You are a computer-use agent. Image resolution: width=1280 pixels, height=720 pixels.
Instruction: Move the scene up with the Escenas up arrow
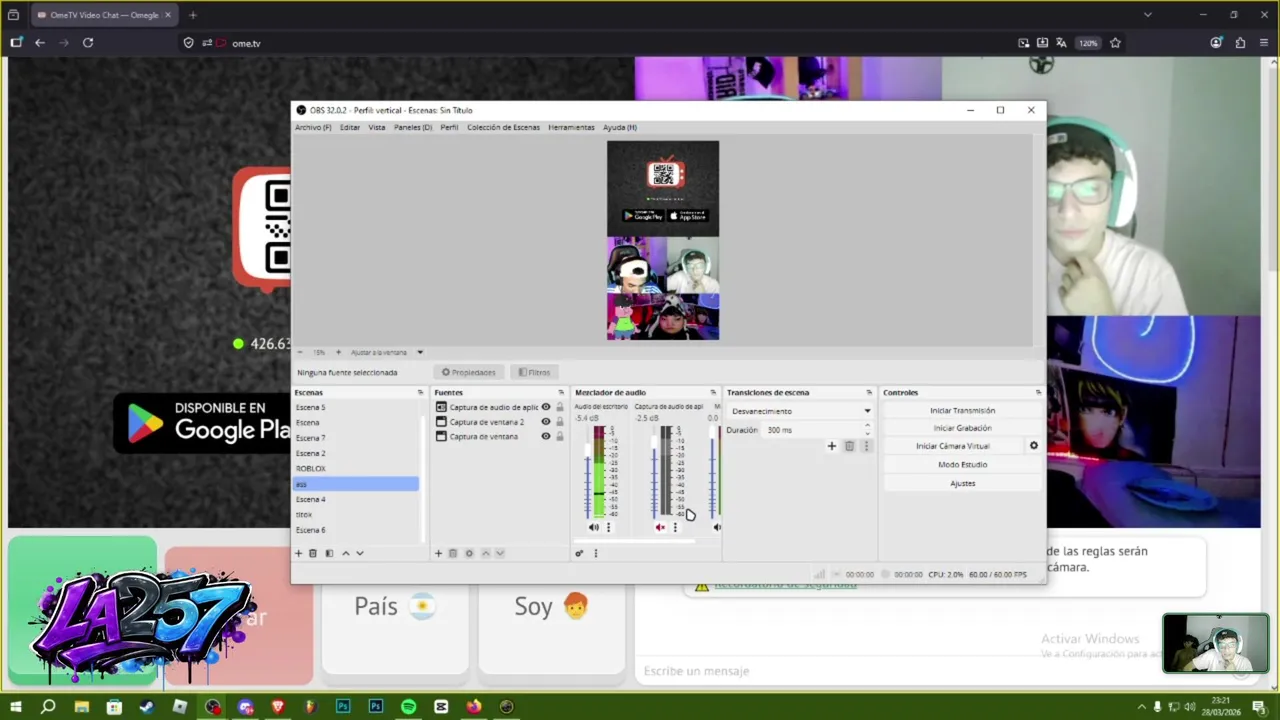pos(346,553)
